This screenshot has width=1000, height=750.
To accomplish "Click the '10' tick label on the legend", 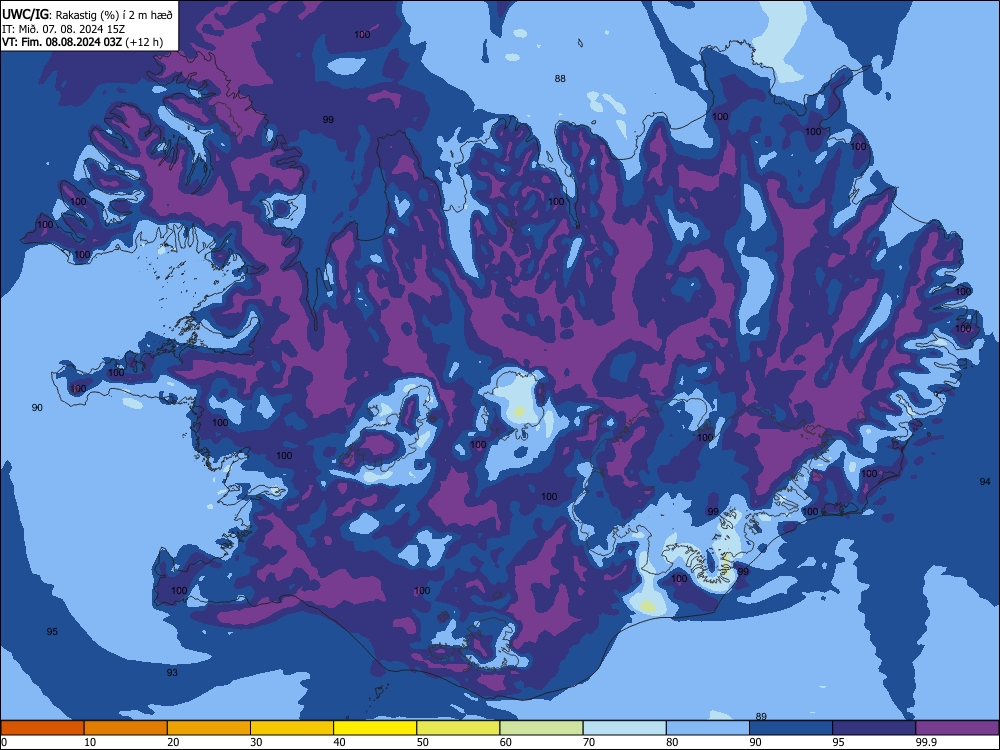I will 90,742.
